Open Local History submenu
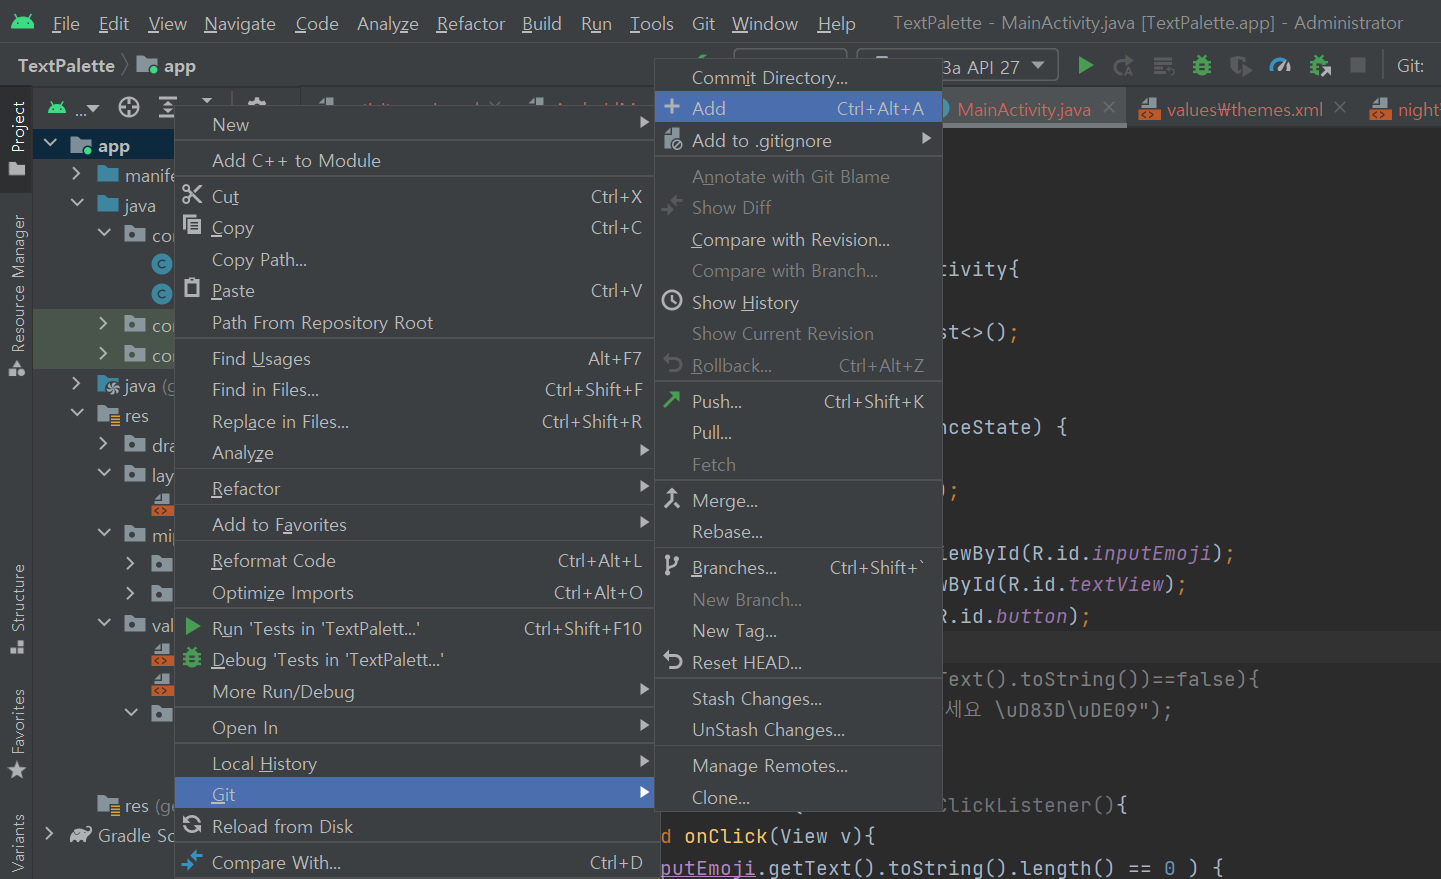 click(414, 763)
